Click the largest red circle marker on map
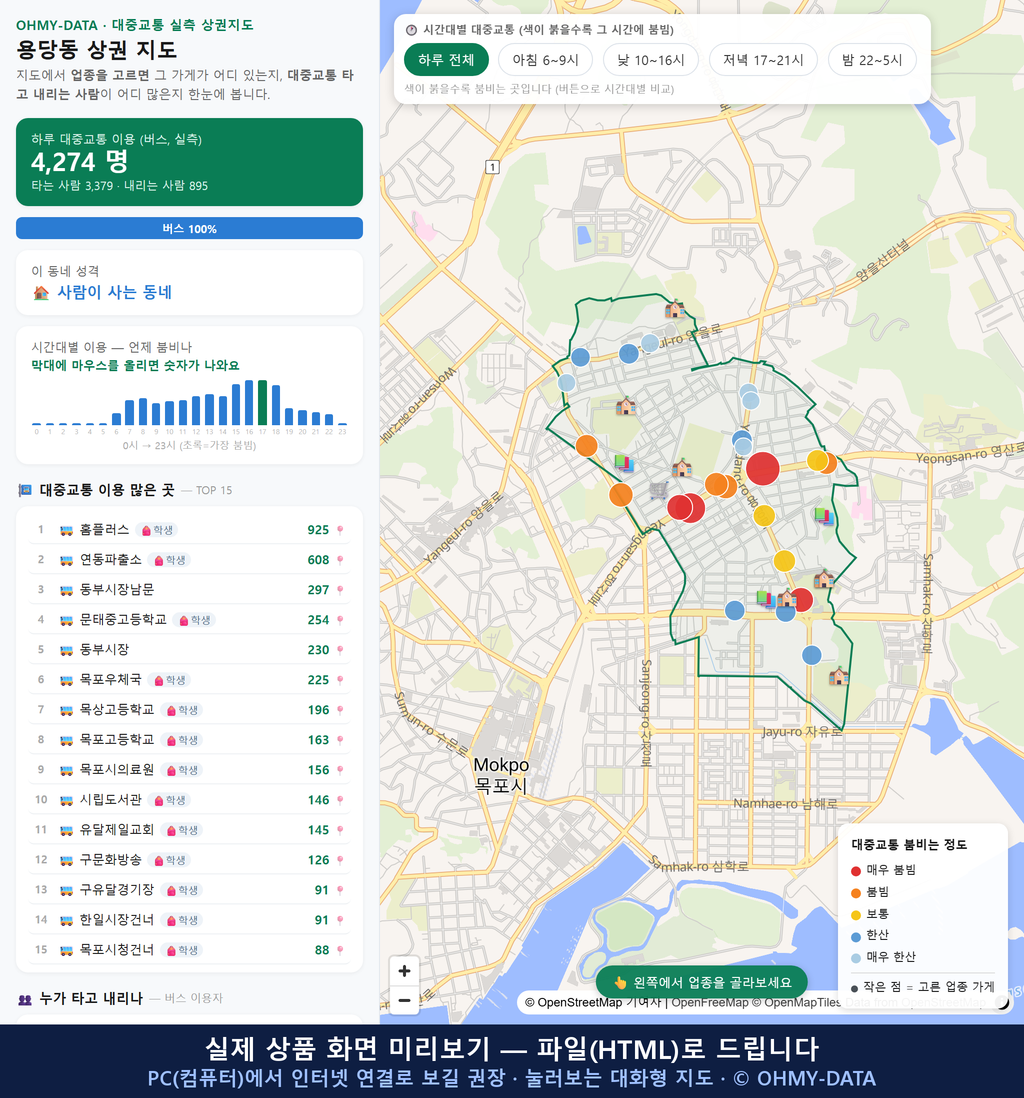Image resolution: width=1024 pixels, height=1098 pixels. coord(763,468)
